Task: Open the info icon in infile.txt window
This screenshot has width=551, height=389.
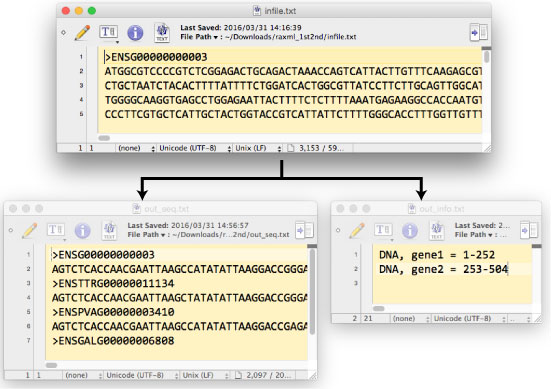Action: coord(135,33)
